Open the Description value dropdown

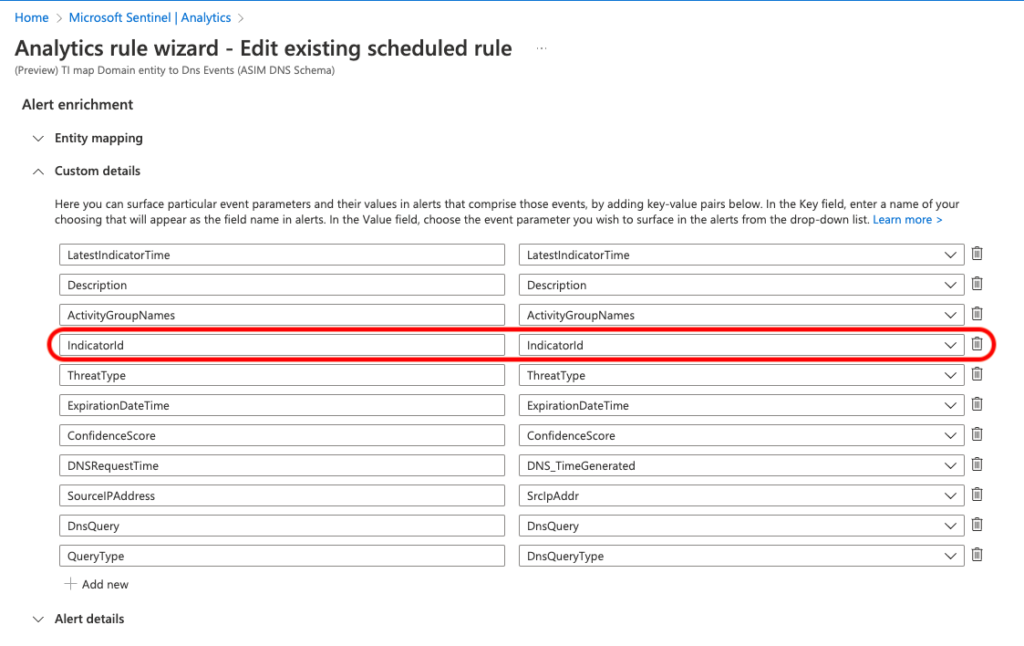741,285
